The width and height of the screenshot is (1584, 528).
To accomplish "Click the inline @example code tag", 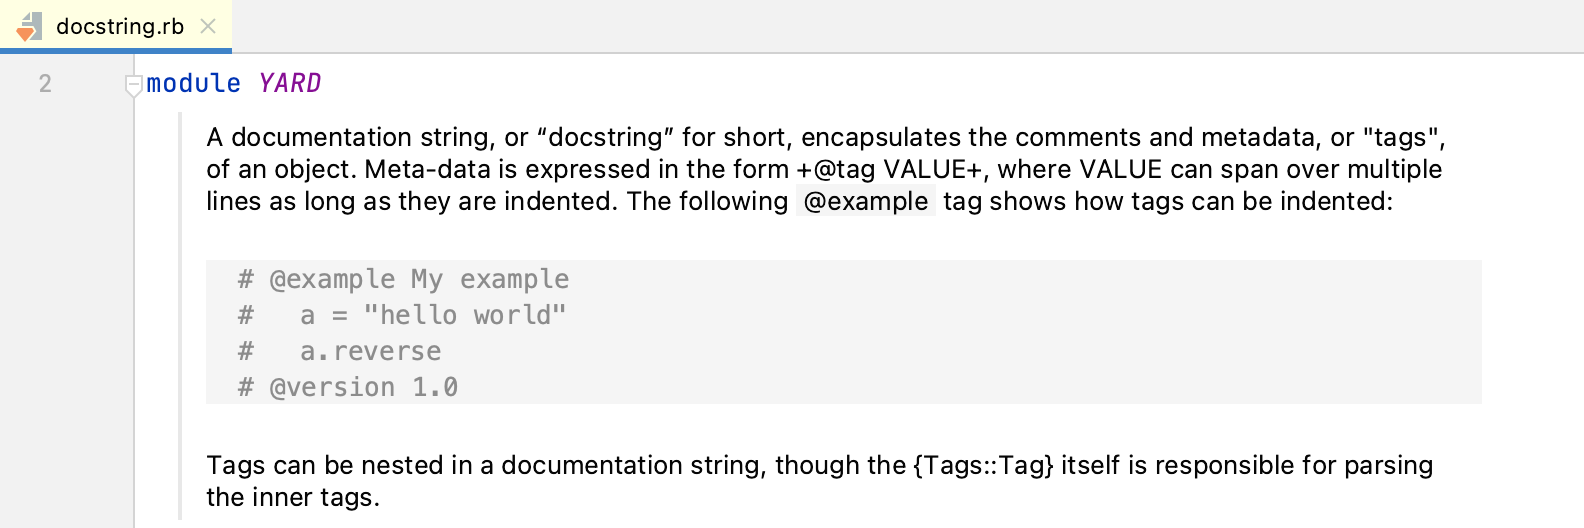I will tap(866, 201).
